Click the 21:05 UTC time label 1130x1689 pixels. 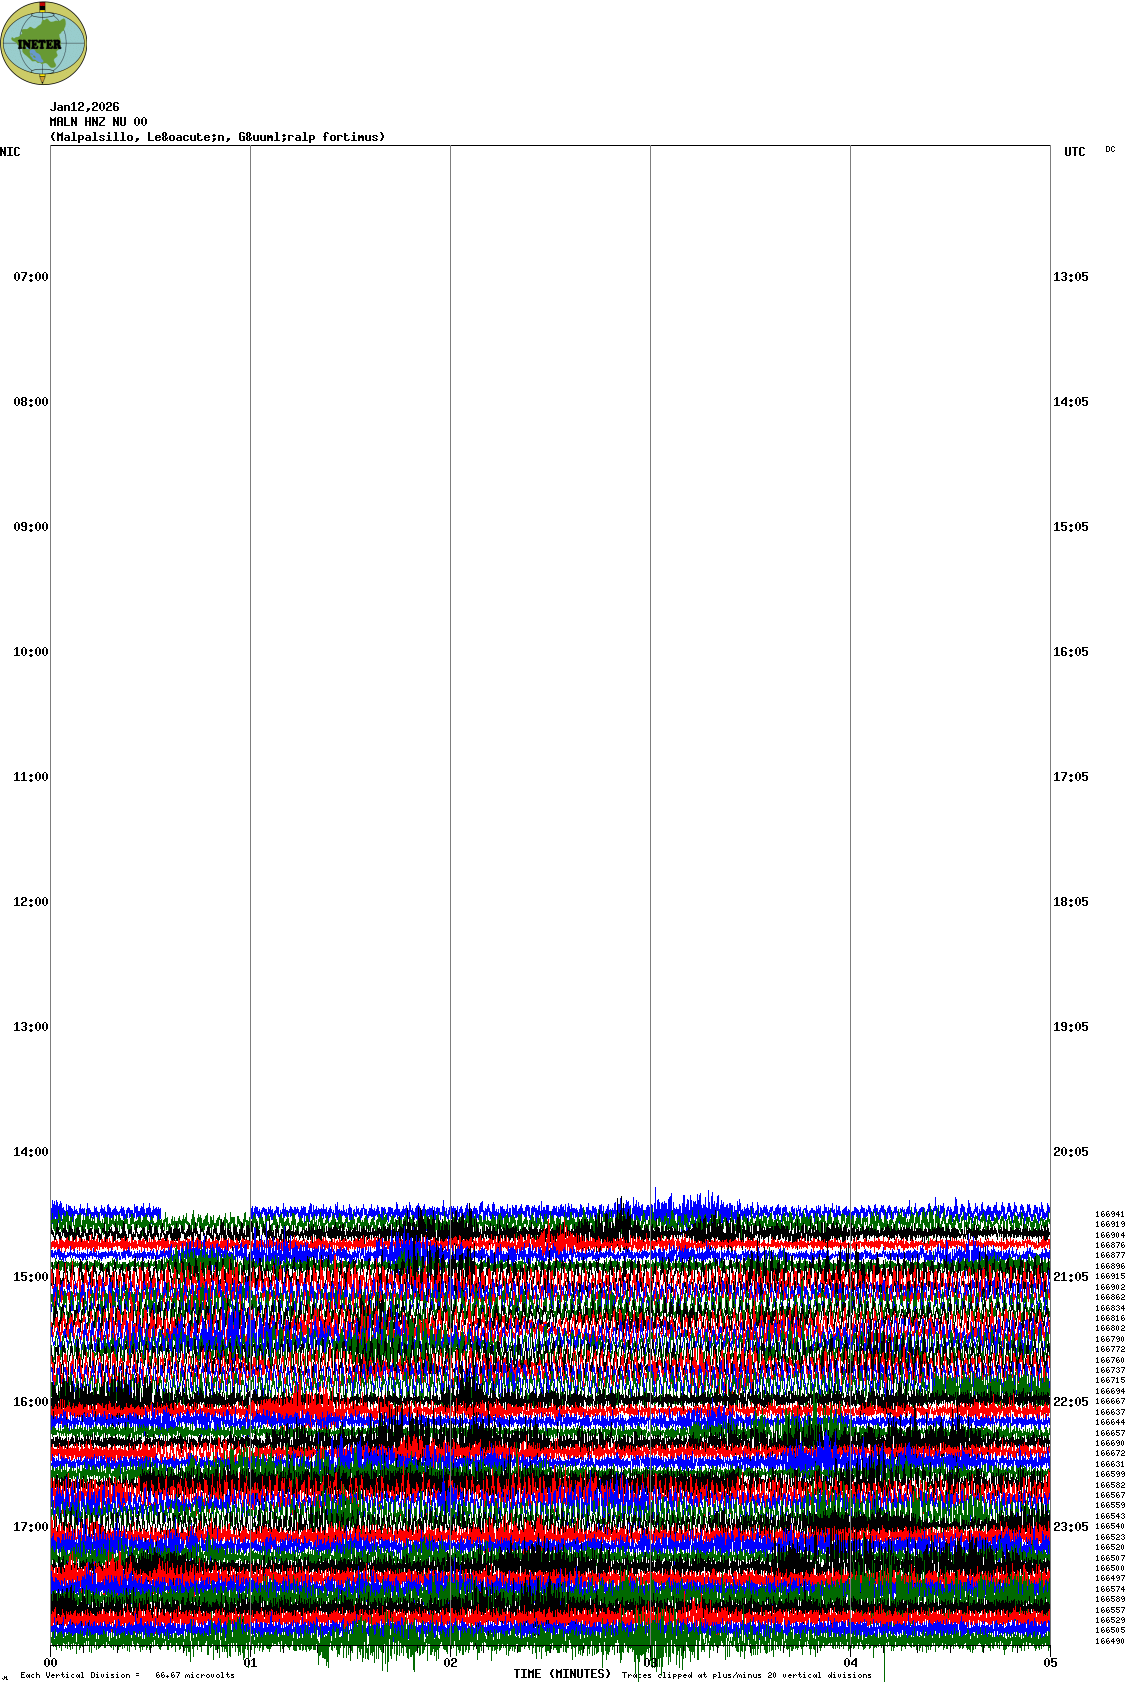coord(1070,1277)
